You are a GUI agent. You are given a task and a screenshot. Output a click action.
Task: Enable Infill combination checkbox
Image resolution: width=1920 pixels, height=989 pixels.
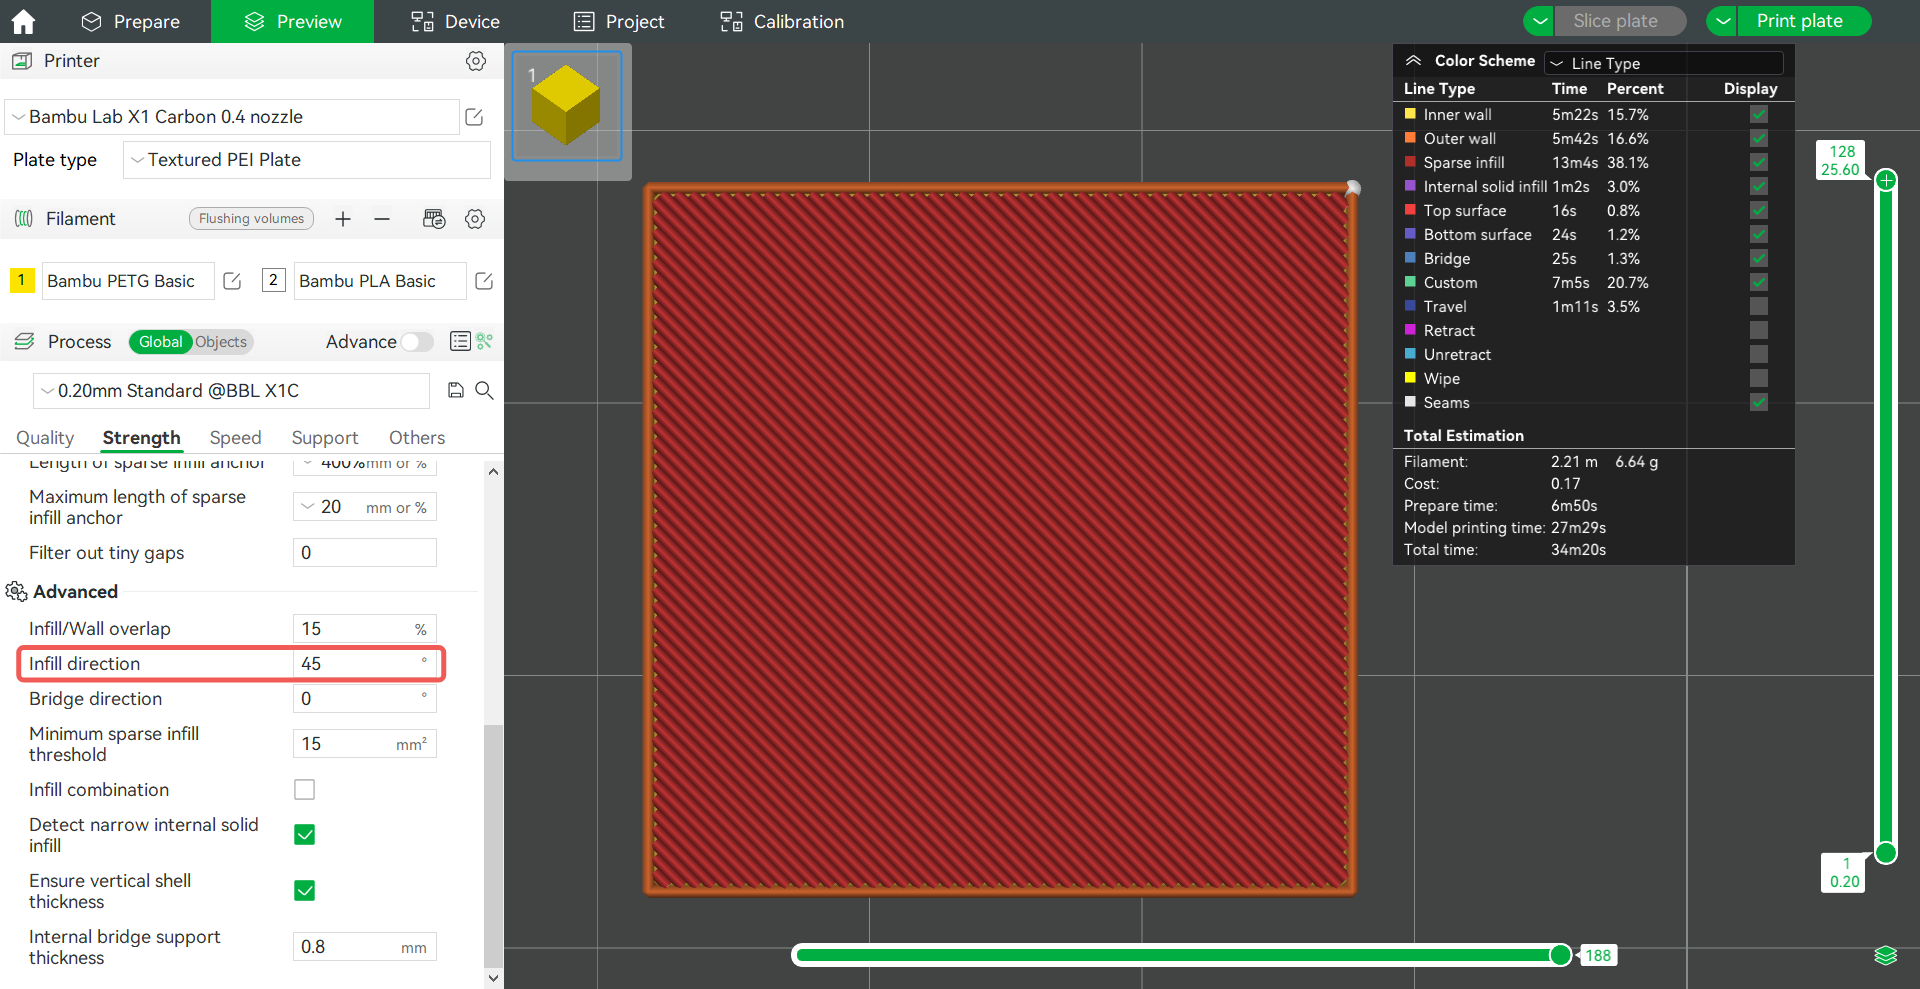(305, 790)
